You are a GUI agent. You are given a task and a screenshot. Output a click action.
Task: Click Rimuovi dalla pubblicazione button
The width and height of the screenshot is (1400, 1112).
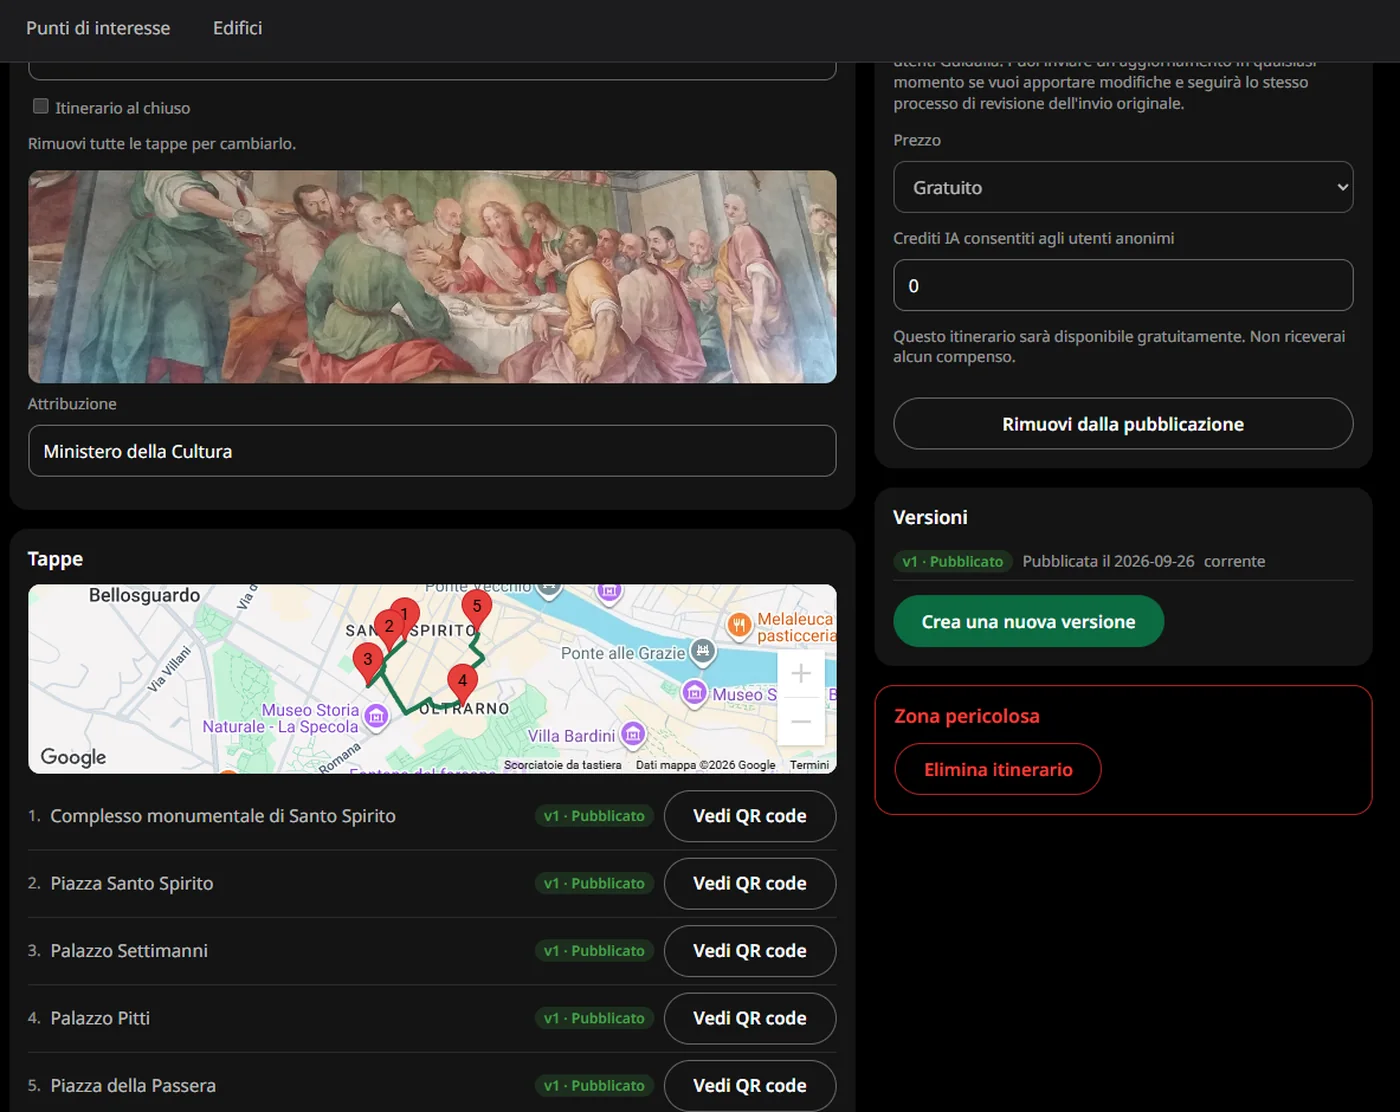coord(1123,424)
